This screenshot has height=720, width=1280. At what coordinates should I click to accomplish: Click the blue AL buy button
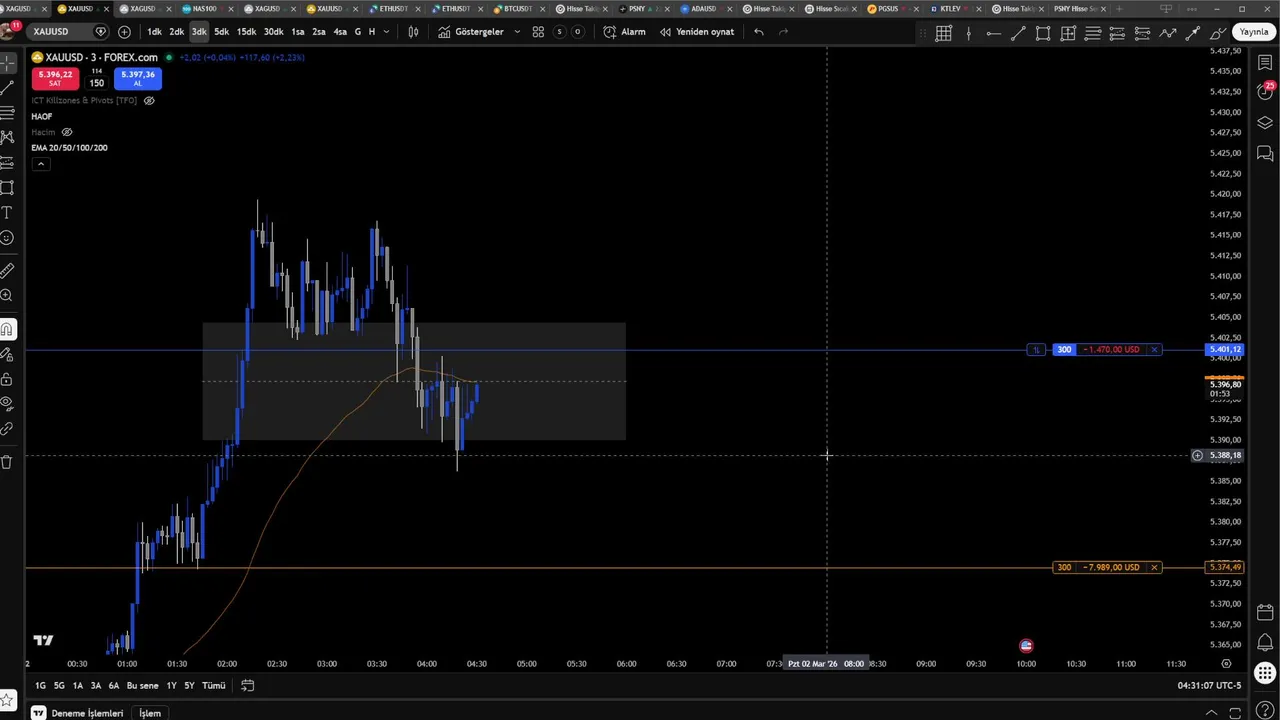138,78
